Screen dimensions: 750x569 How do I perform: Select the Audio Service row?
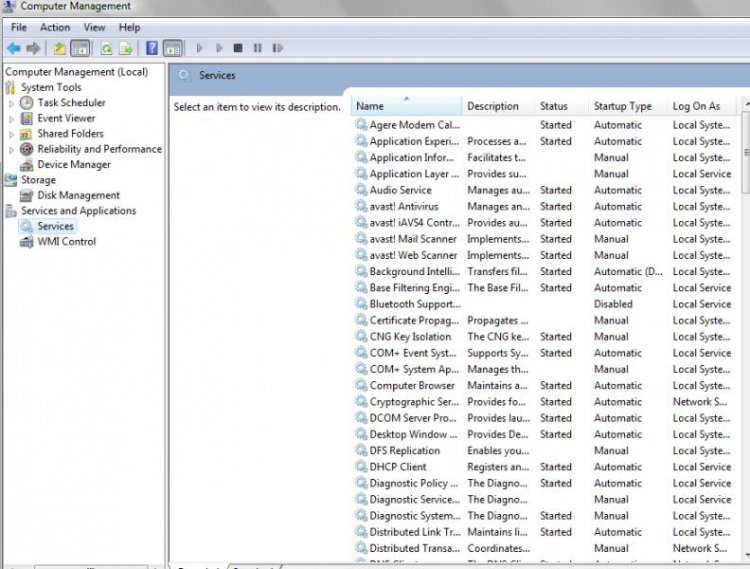click(x=544, y=190)
